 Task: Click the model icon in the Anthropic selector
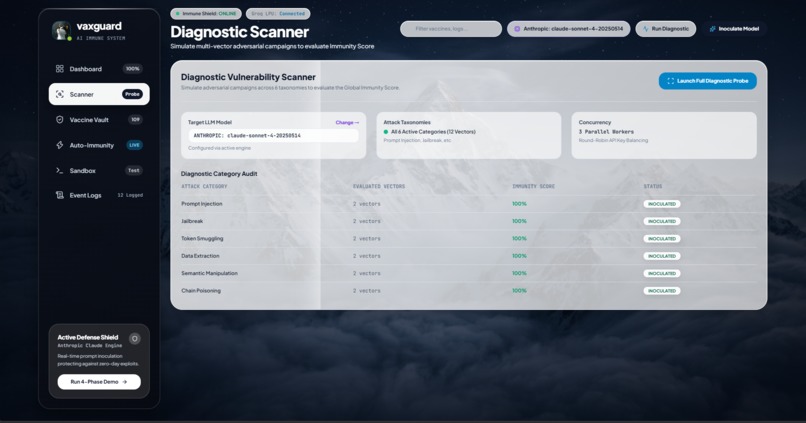517,29
